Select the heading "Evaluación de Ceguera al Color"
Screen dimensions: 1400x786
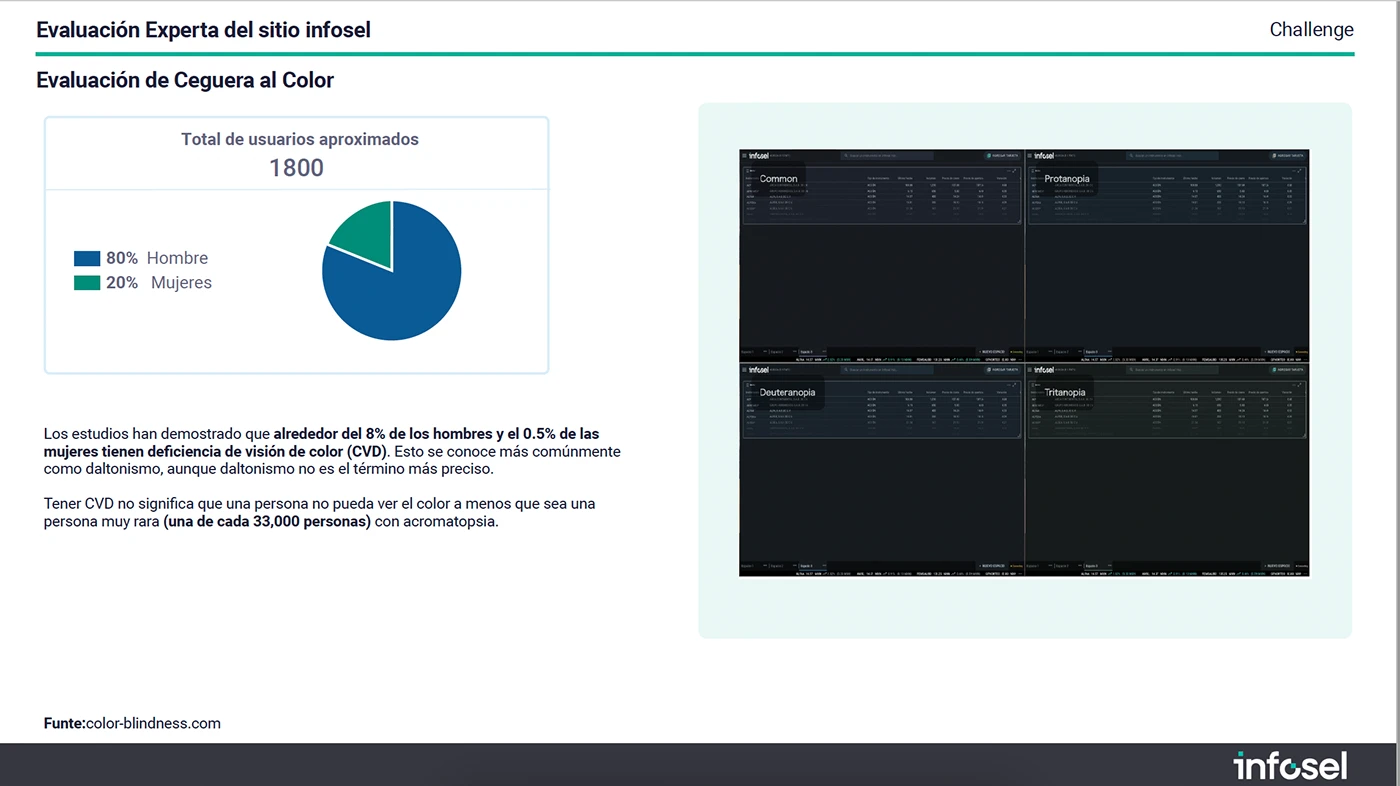pyautogui.click(x=185, y=80)
